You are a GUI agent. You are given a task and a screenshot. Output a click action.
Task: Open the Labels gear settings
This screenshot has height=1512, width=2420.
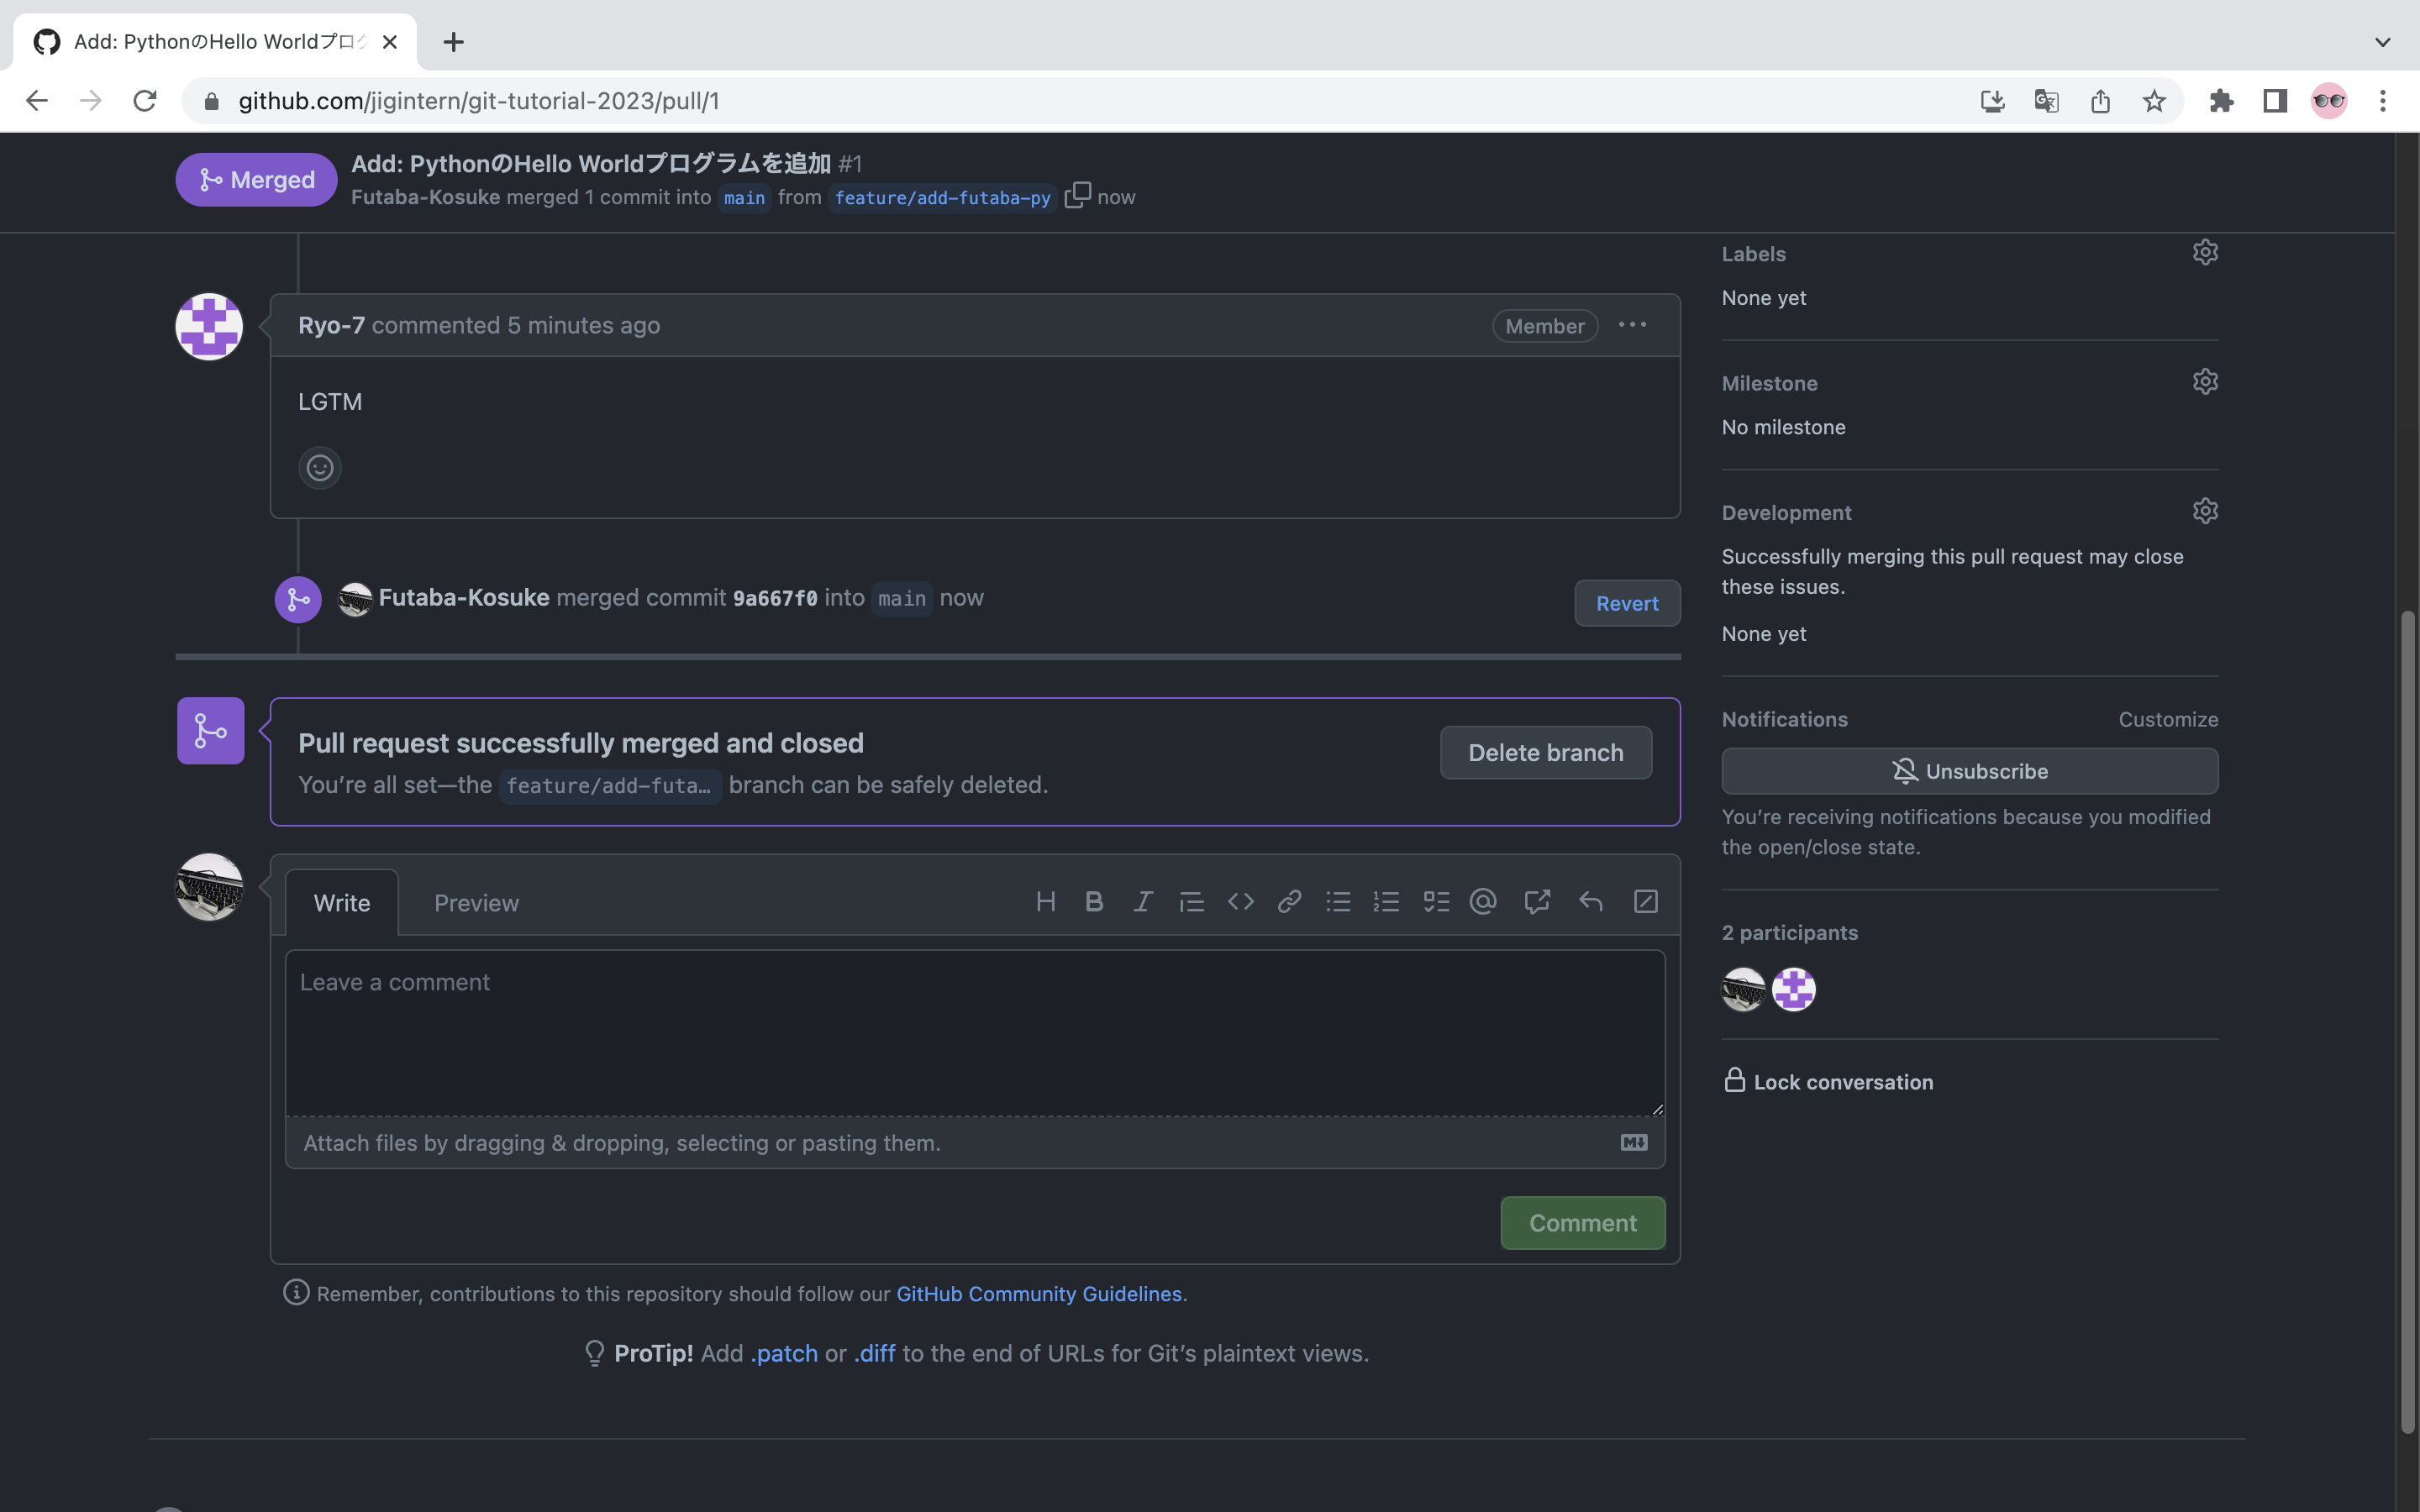(x=2204, y=252)
